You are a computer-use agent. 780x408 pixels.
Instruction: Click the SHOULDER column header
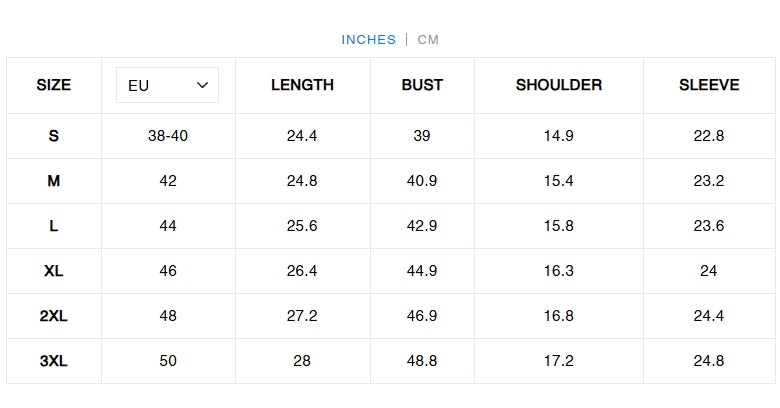[559, 85]
